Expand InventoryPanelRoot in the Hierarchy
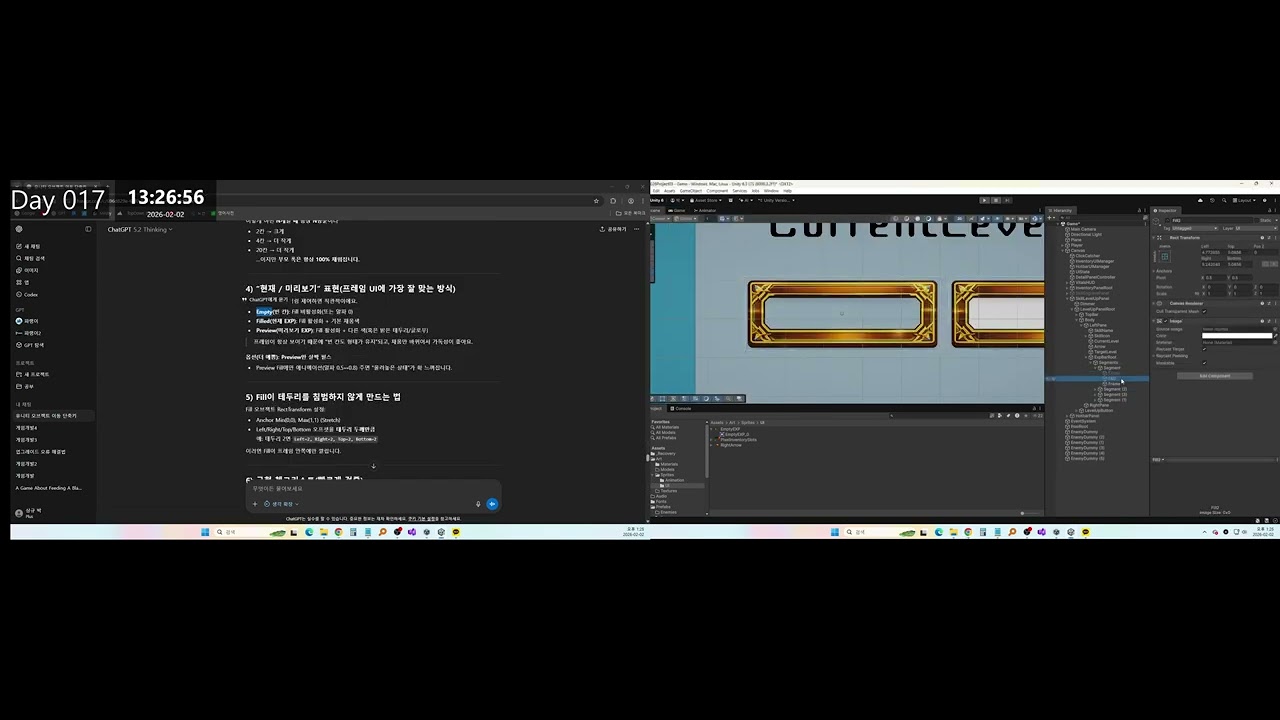This screenshot has height=720, width=1280. click(1067, 288)
